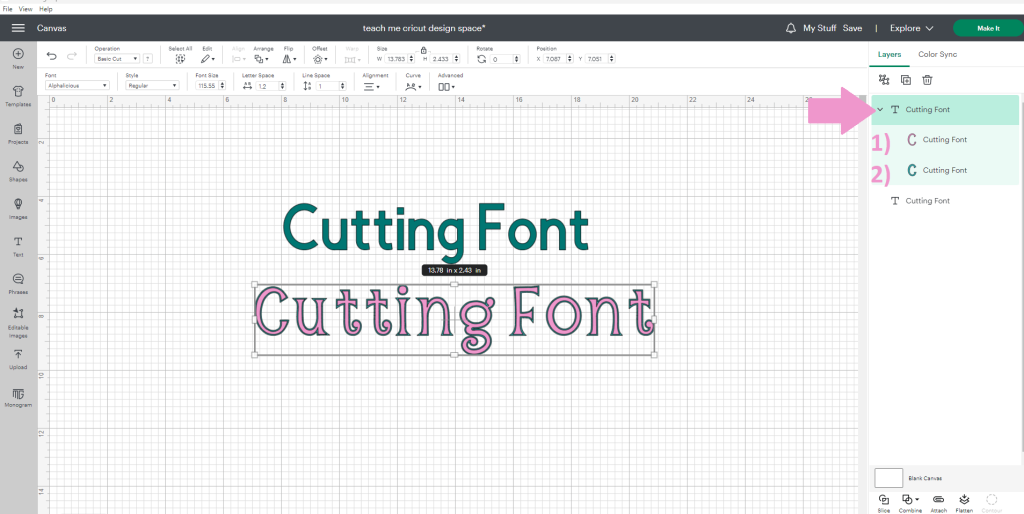Image resolution: width=1024 pixels, height=514 pixels.
Task: Open the Flip options
Action: 289,59
